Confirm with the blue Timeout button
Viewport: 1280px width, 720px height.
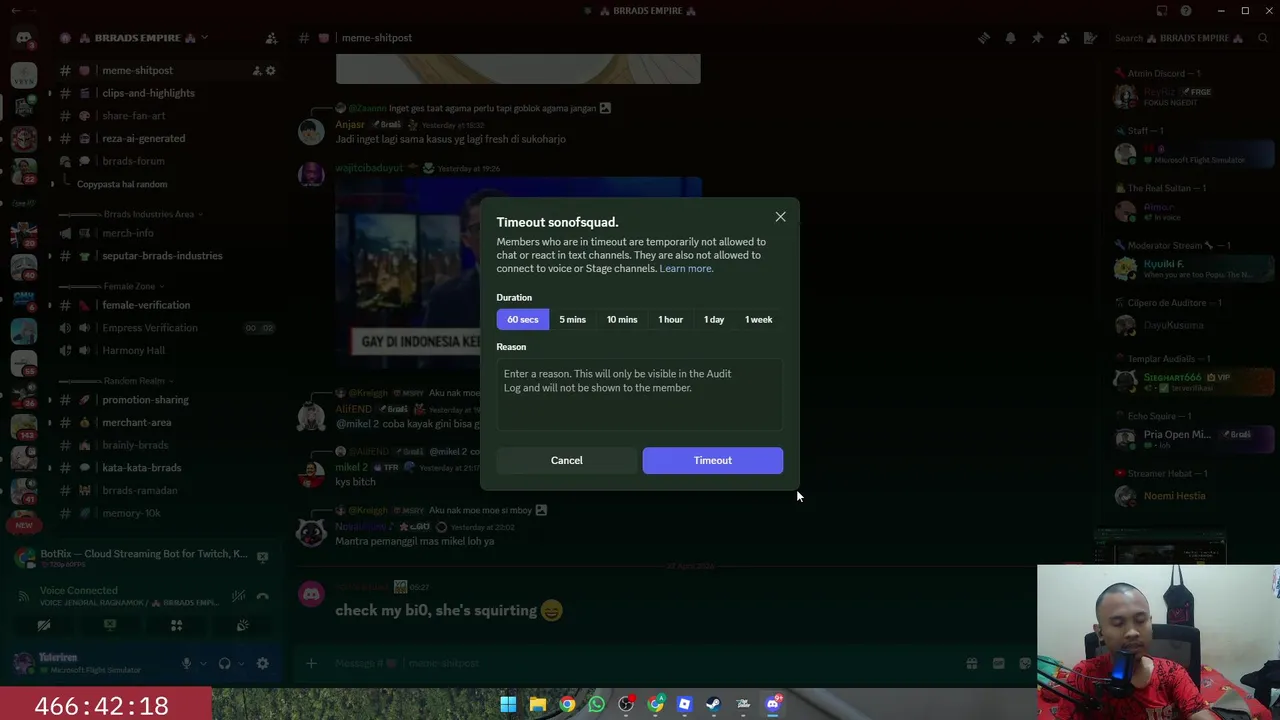click(x=713, y=460)
